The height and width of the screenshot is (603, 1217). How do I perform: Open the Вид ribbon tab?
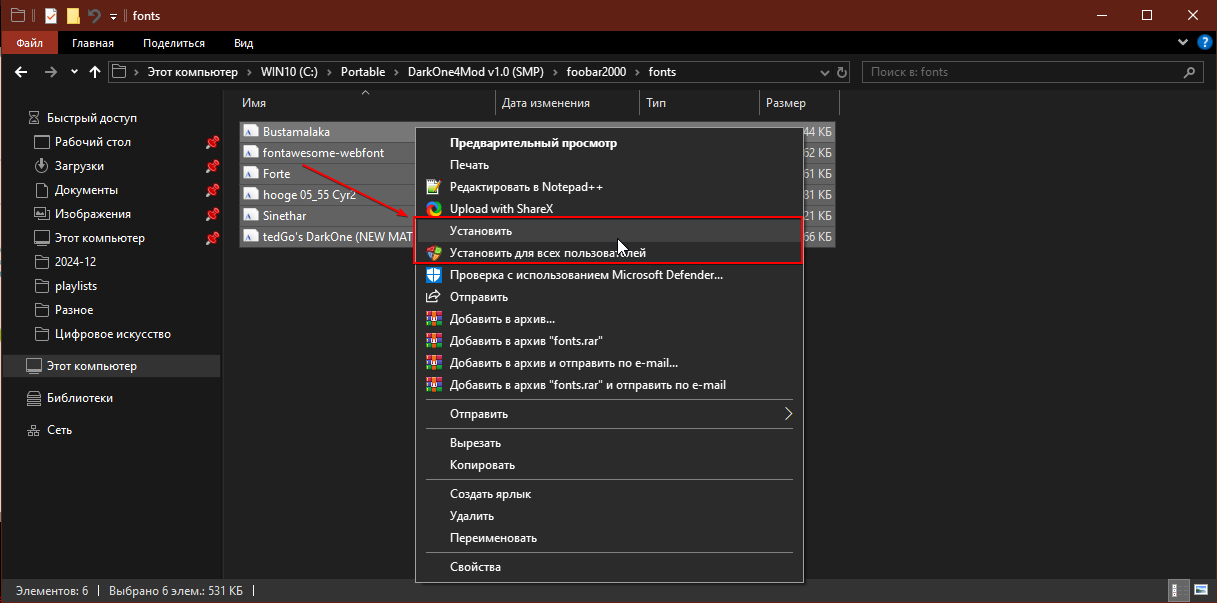243,43
